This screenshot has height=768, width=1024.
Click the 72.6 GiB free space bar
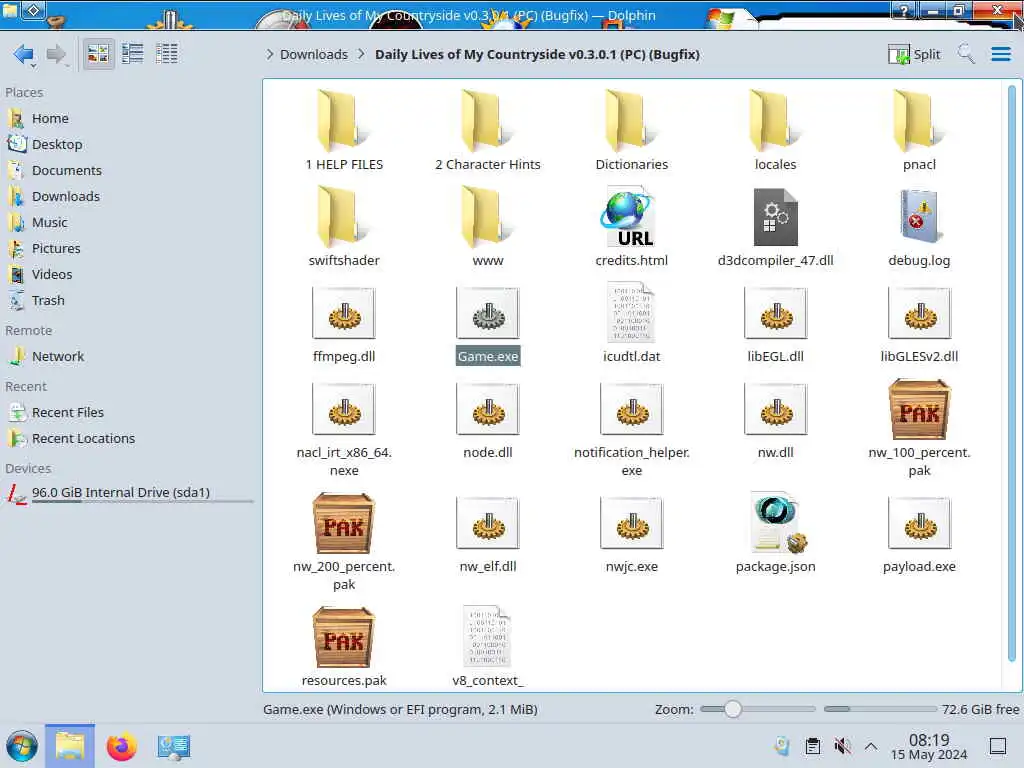coord(880,709)
